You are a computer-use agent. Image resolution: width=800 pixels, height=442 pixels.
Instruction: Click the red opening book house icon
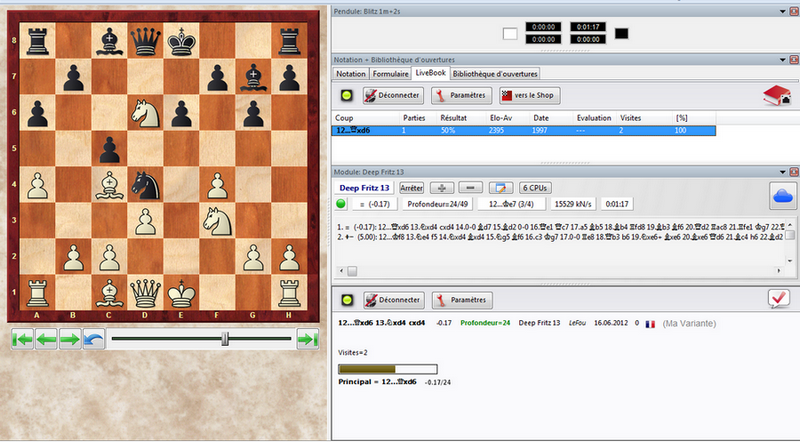pos(777,96)
